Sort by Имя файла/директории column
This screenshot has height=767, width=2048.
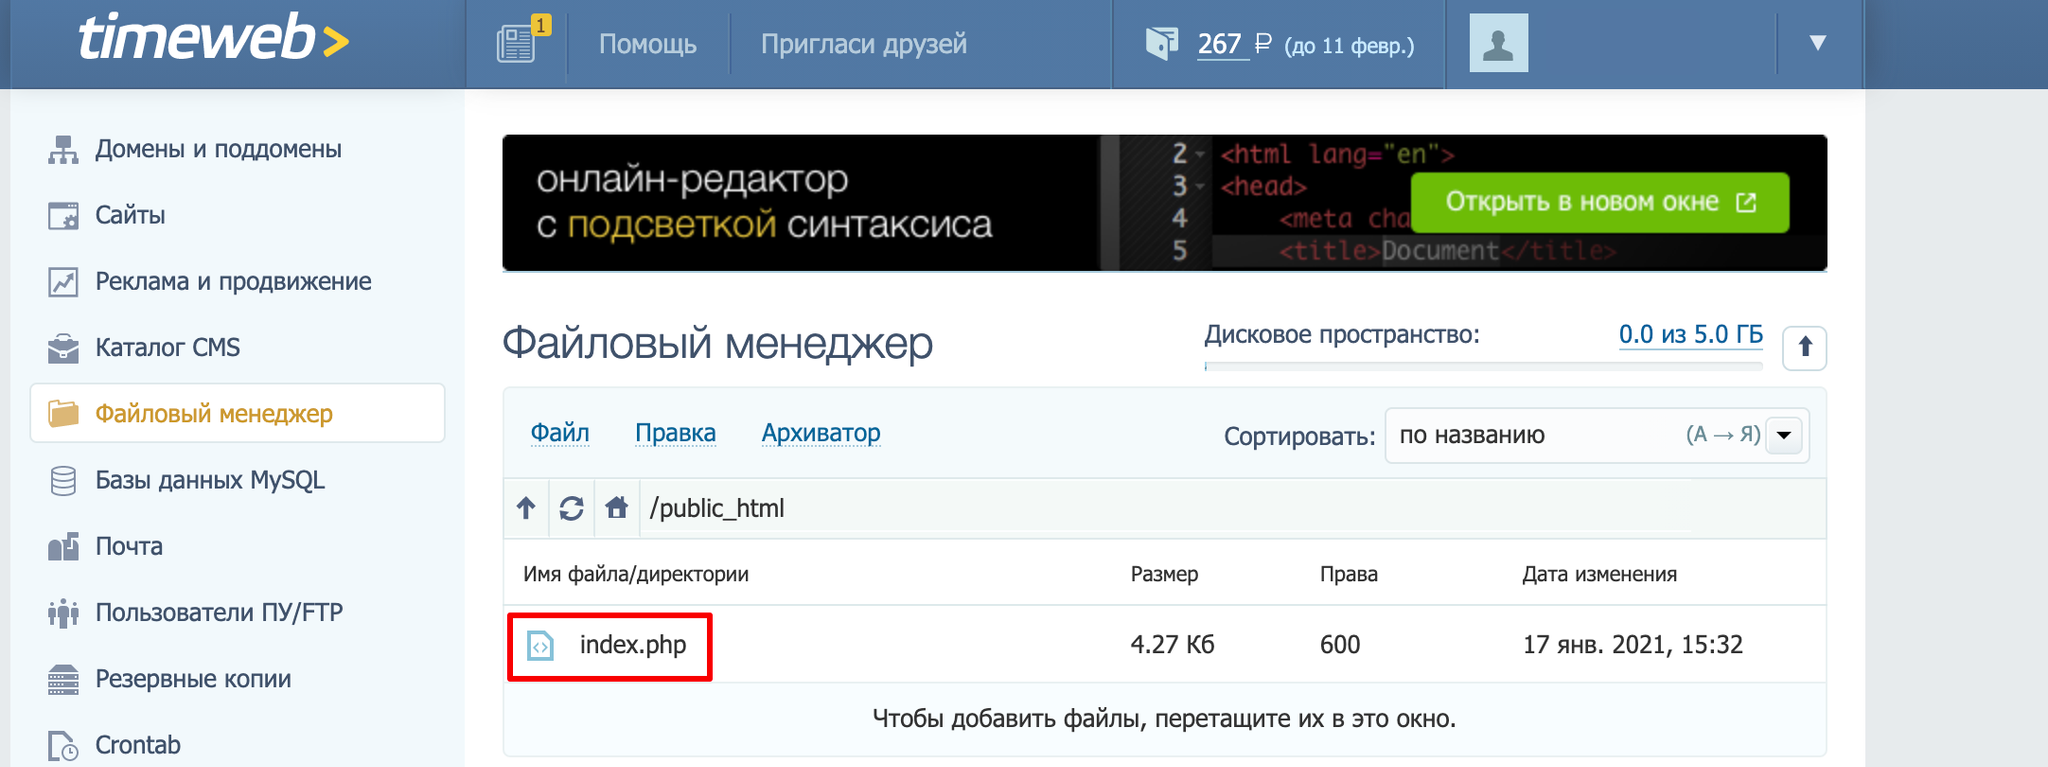click(636, 574)
